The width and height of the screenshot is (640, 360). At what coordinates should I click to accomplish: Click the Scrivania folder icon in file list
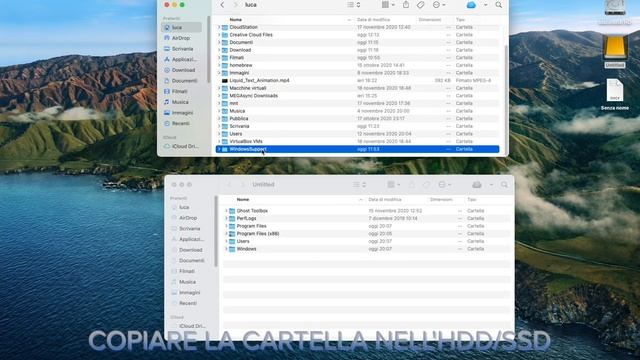pyautogui.click(x=225, y=127)
